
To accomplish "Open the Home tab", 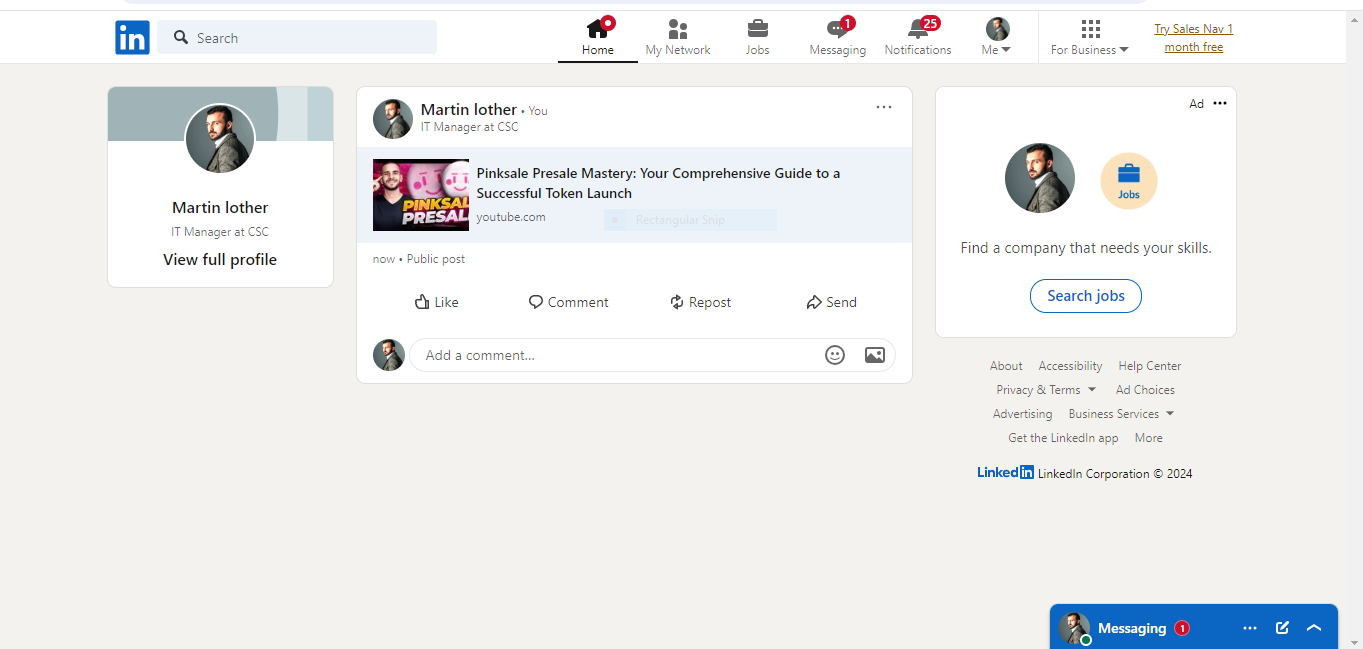I will click(598, 37).
